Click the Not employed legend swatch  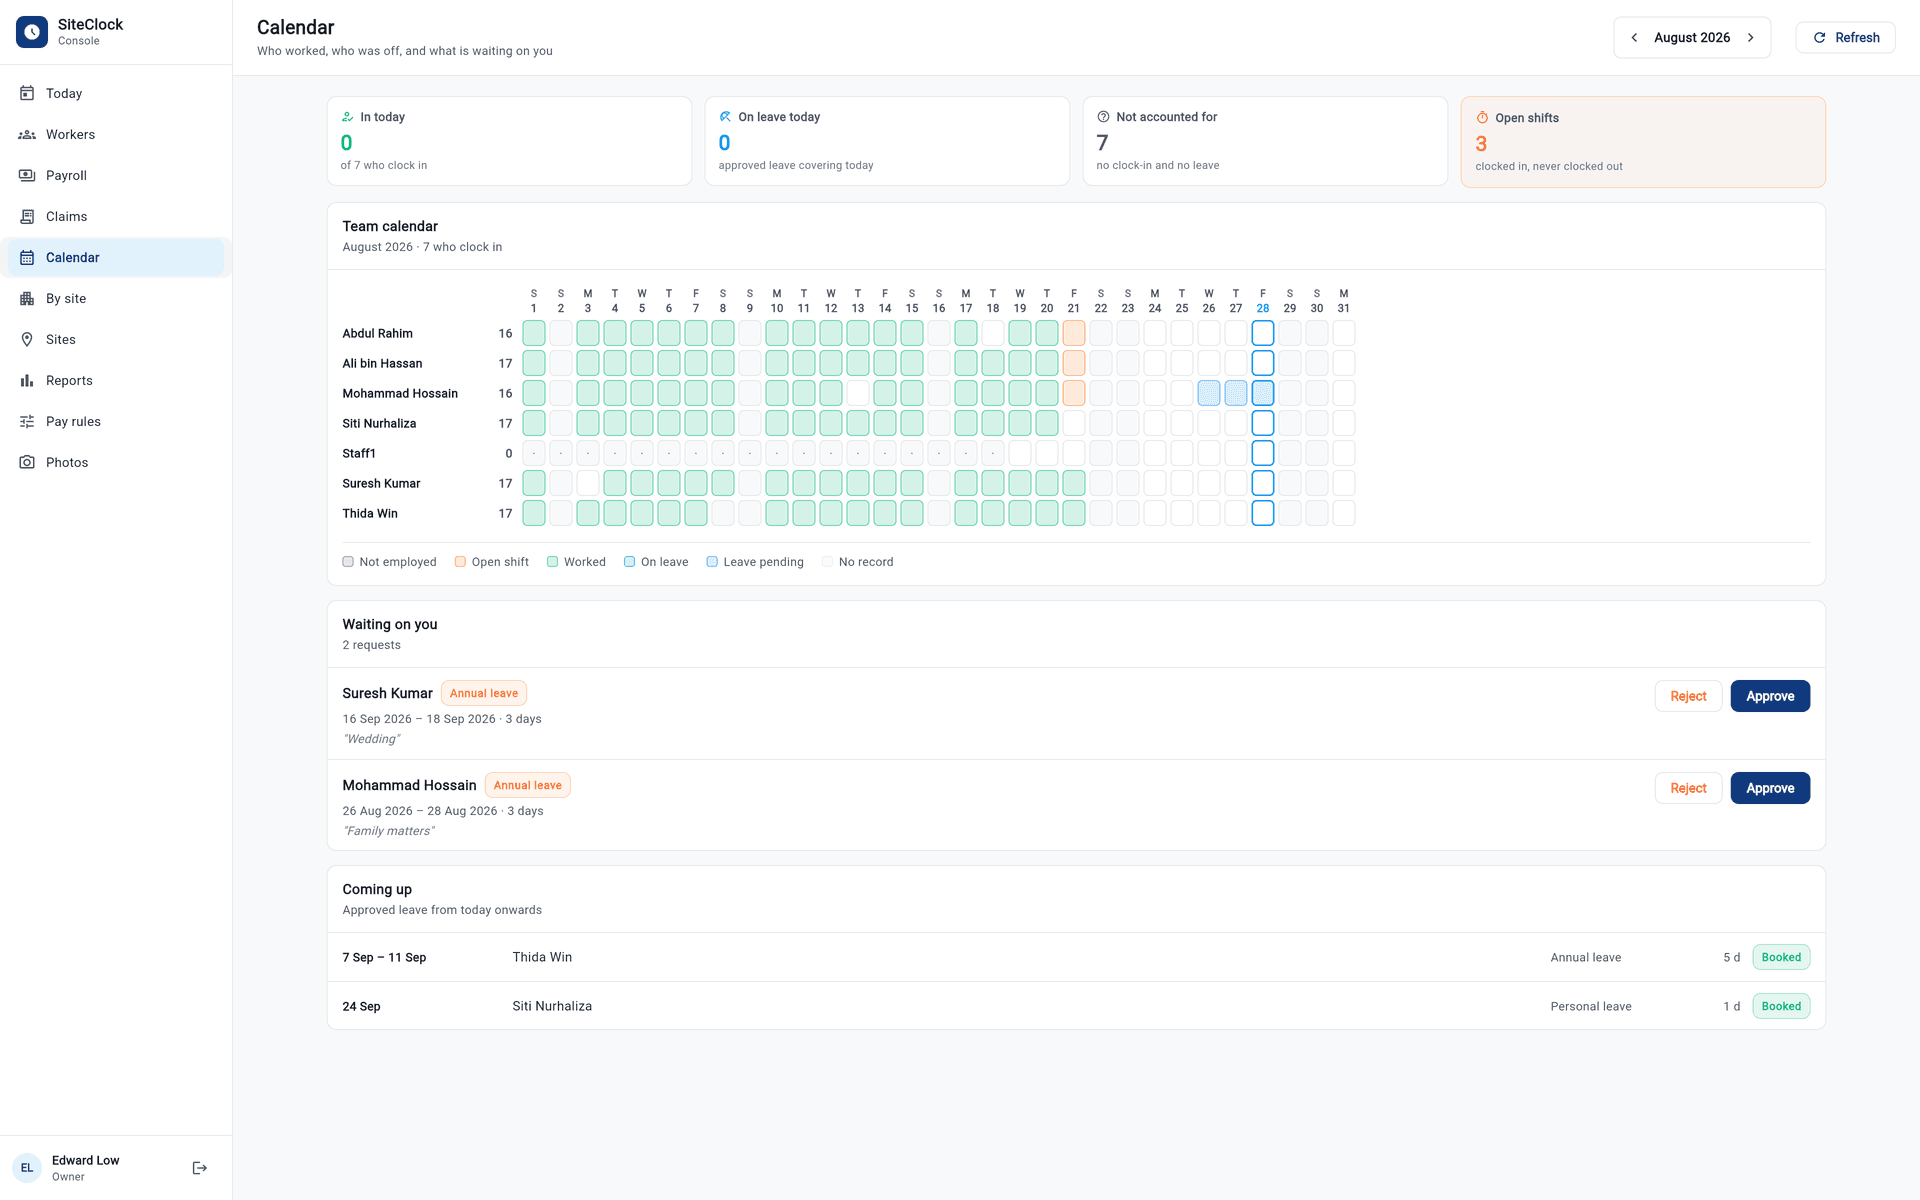tap(348, 562)
